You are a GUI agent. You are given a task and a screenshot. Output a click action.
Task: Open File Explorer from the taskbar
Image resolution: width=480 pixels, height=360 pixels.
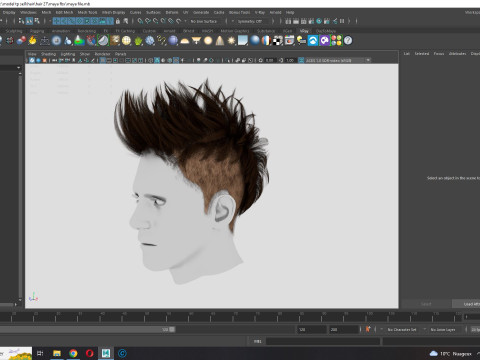click(x=57, y=353)
